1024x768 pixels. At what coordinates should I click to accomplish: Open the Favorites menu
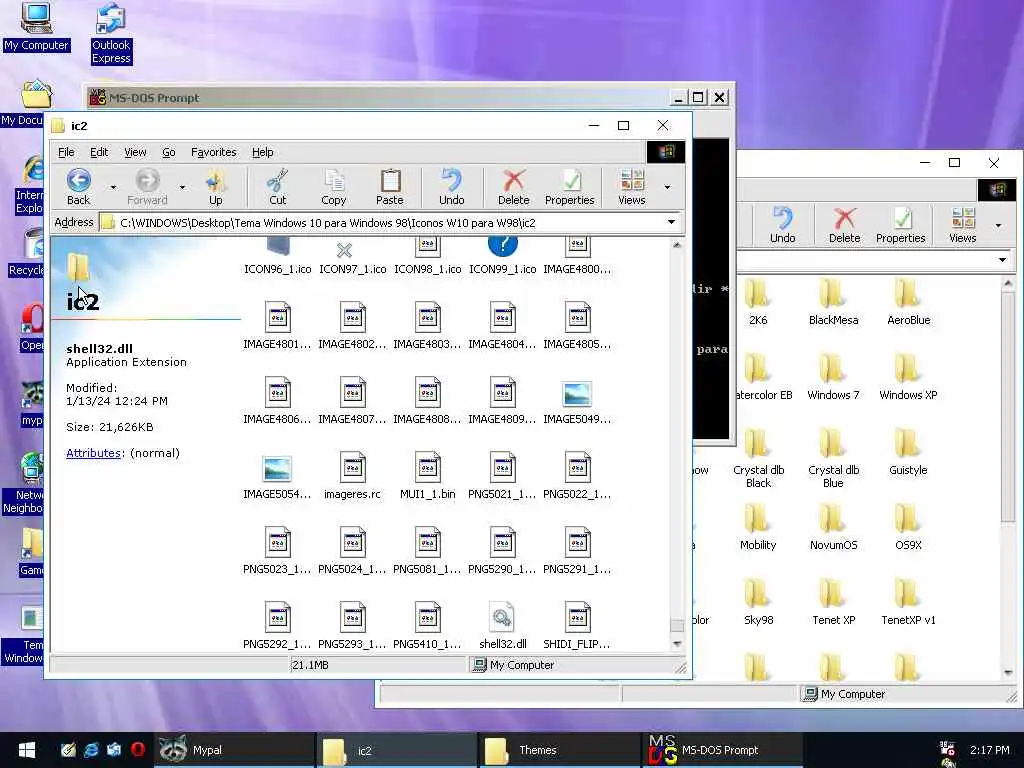tap(214, 152)
